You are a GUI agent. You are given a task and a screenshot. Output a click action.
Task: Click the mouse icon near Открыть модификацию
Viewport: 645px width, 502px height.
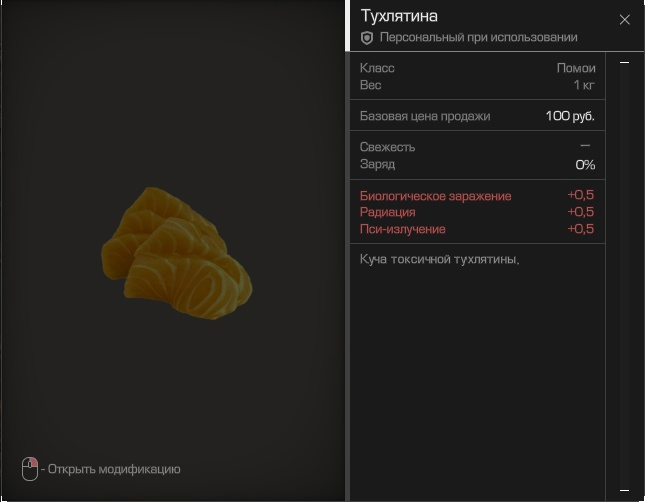(30, 468)
